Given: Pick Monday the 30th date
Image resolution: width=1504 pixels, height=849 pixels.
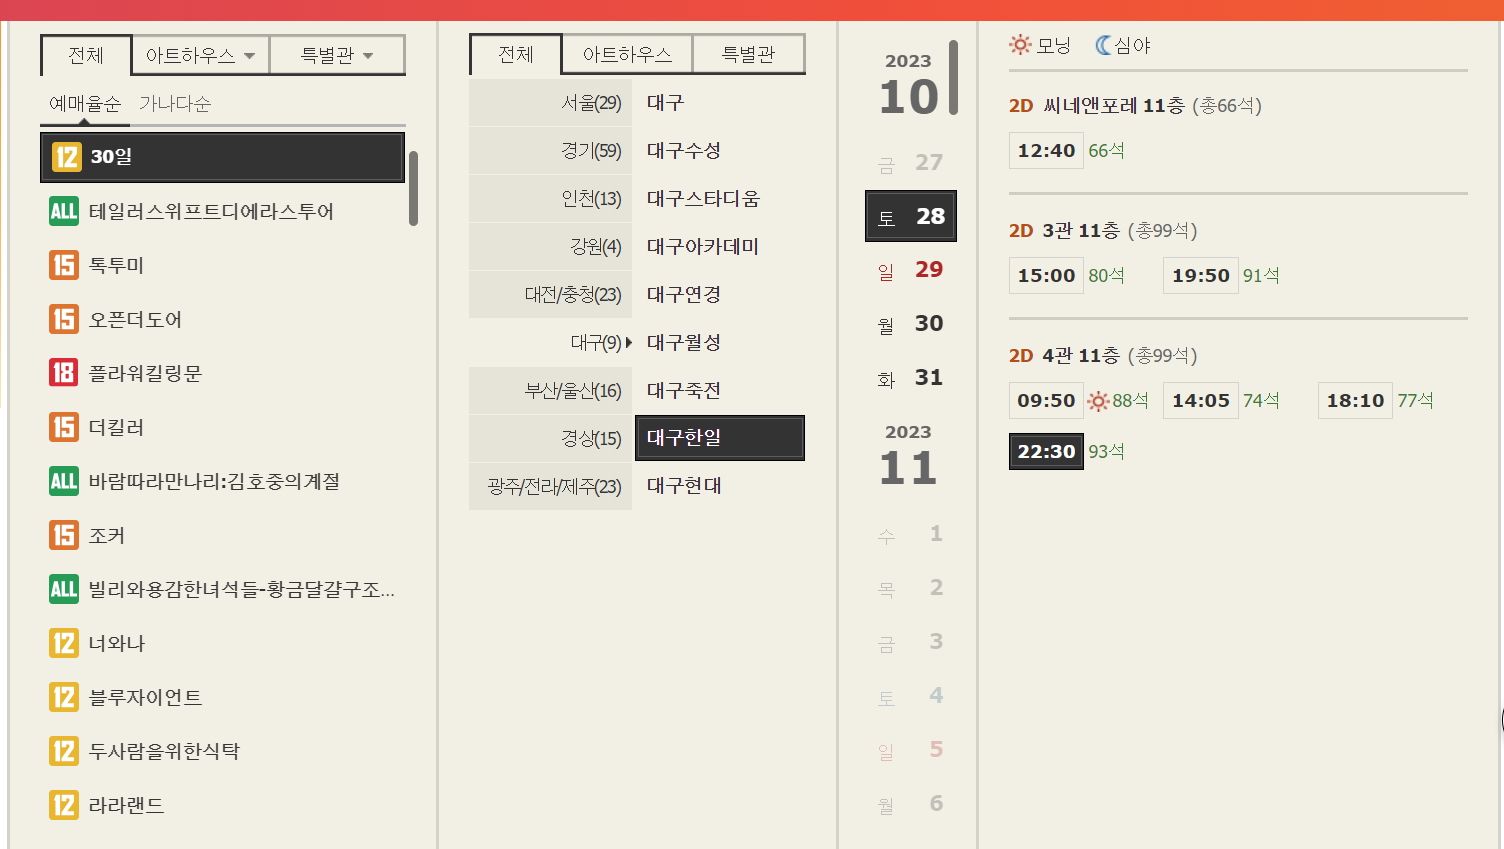Looking at the screenshot, I should 910,324.
